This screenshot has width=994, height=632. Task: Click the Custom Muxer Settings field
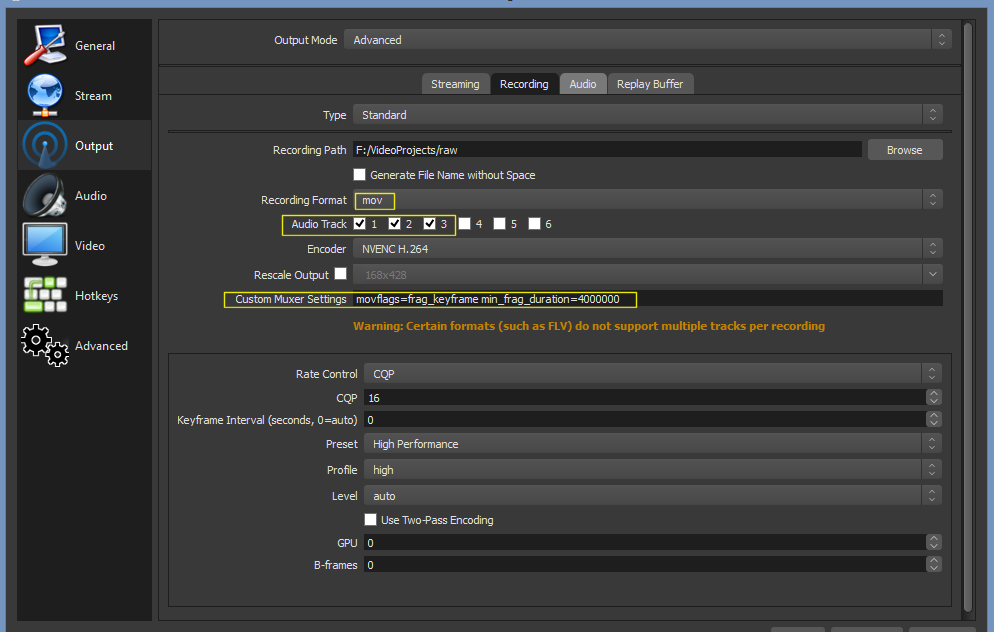[648, 299]
